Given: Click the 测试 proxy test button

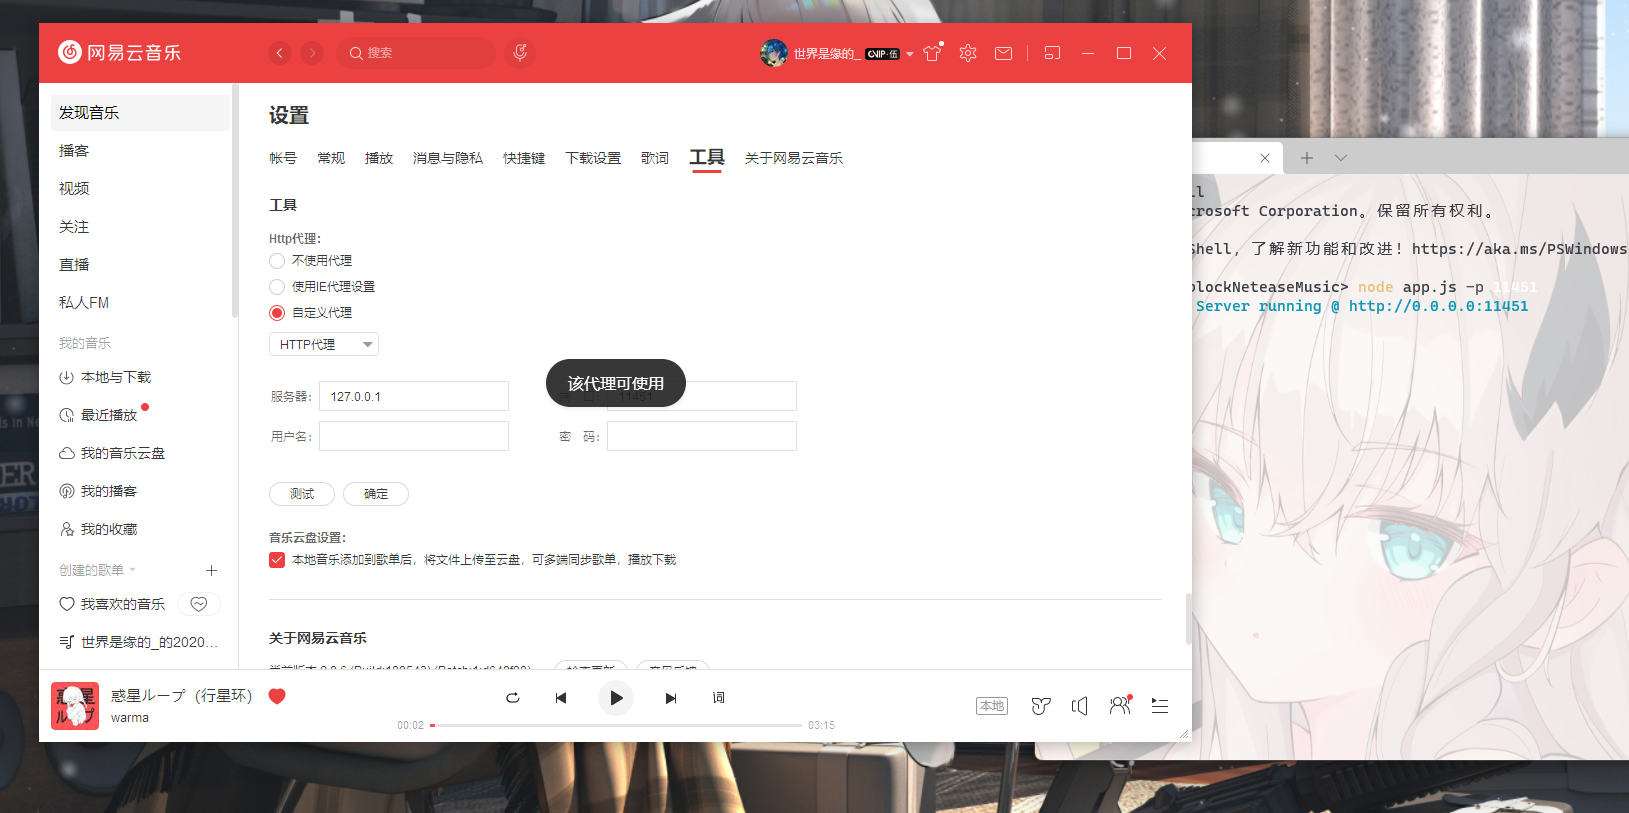Looking at the screenshot, I should [302, 494].
